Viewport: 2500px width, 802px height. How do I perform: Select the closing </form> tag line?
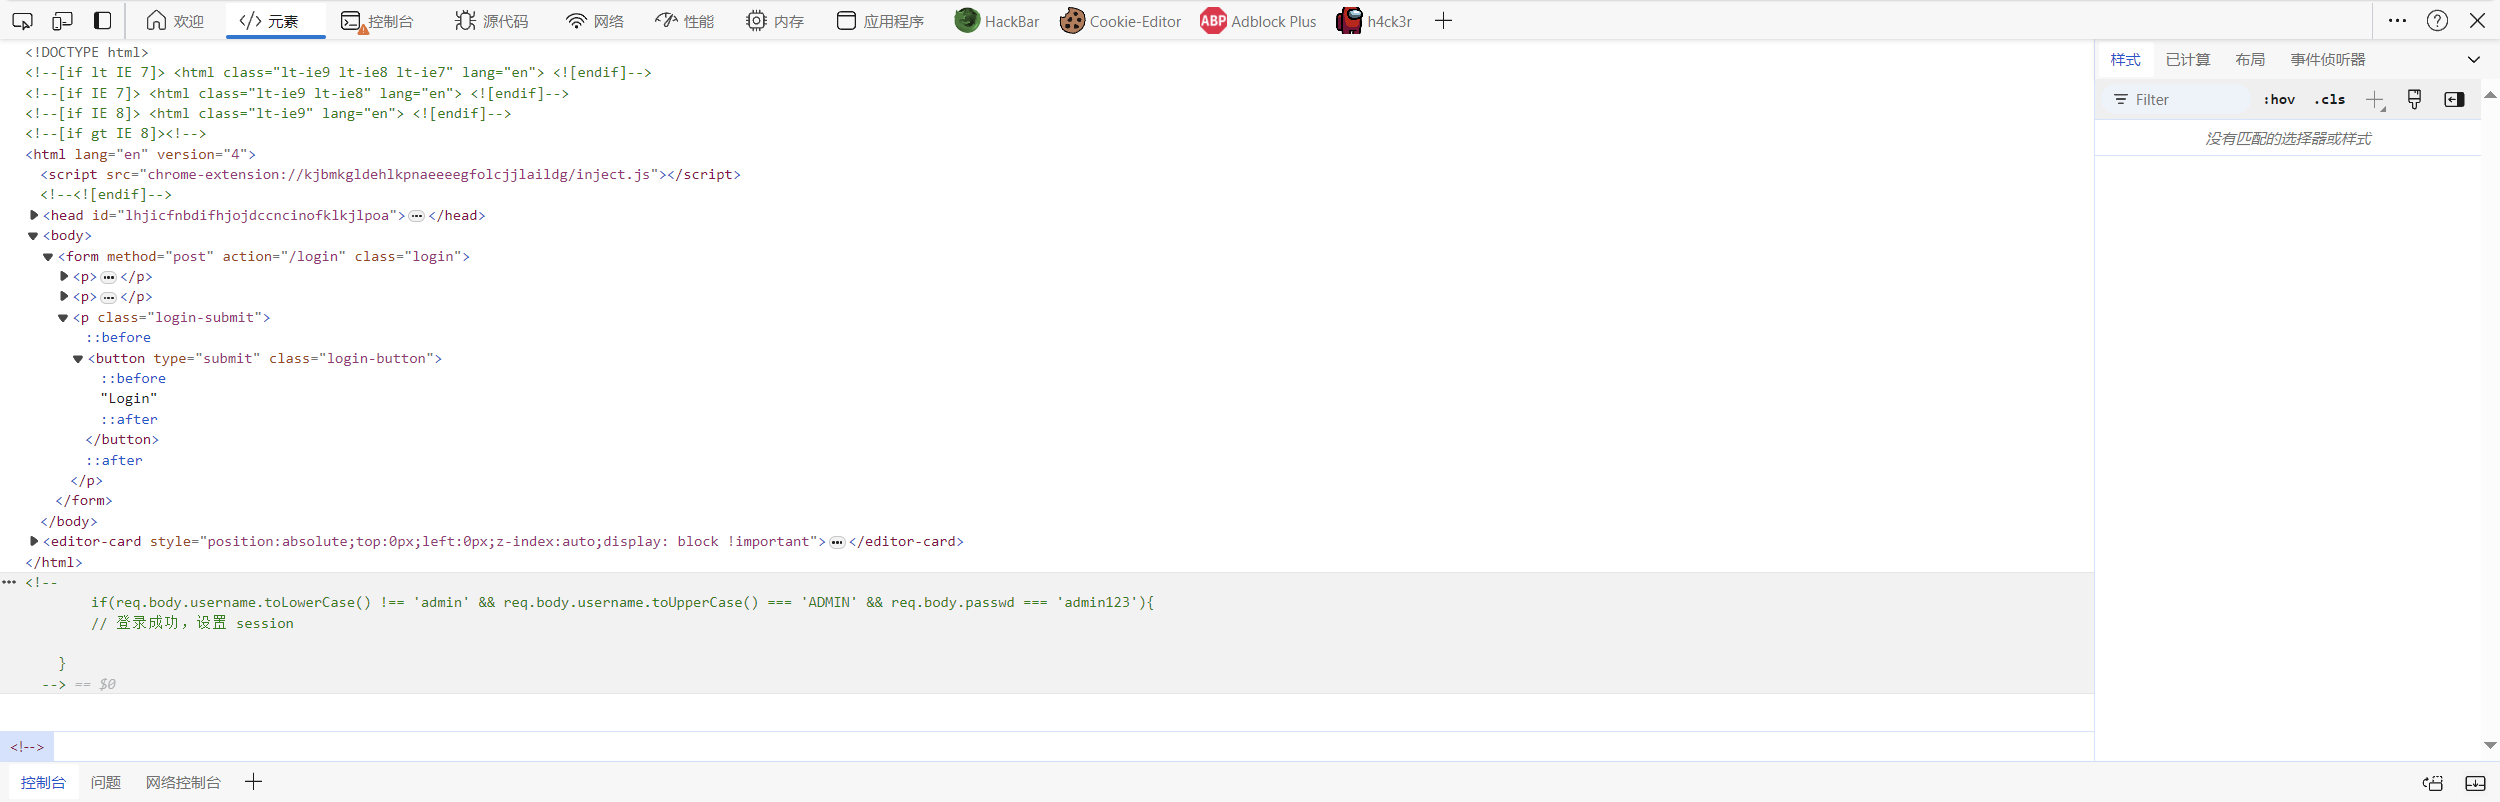(x=84, y=501)
